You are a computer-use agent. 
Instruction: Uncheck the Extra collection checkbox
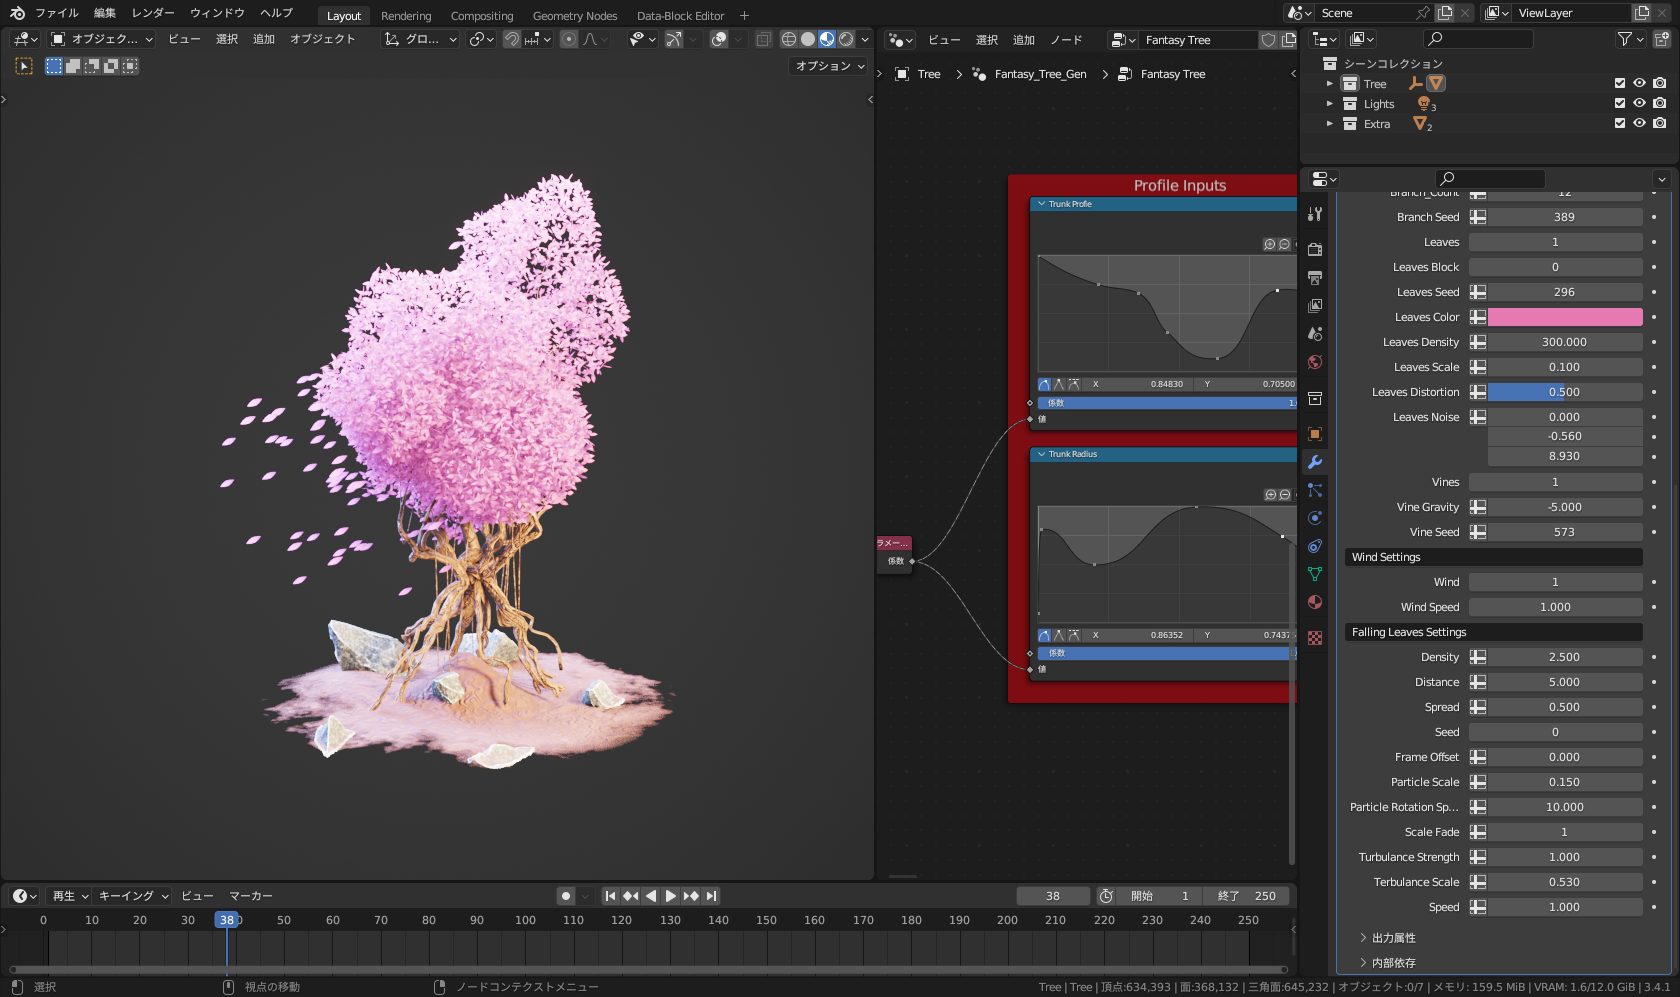click(x=1620, y=123)
